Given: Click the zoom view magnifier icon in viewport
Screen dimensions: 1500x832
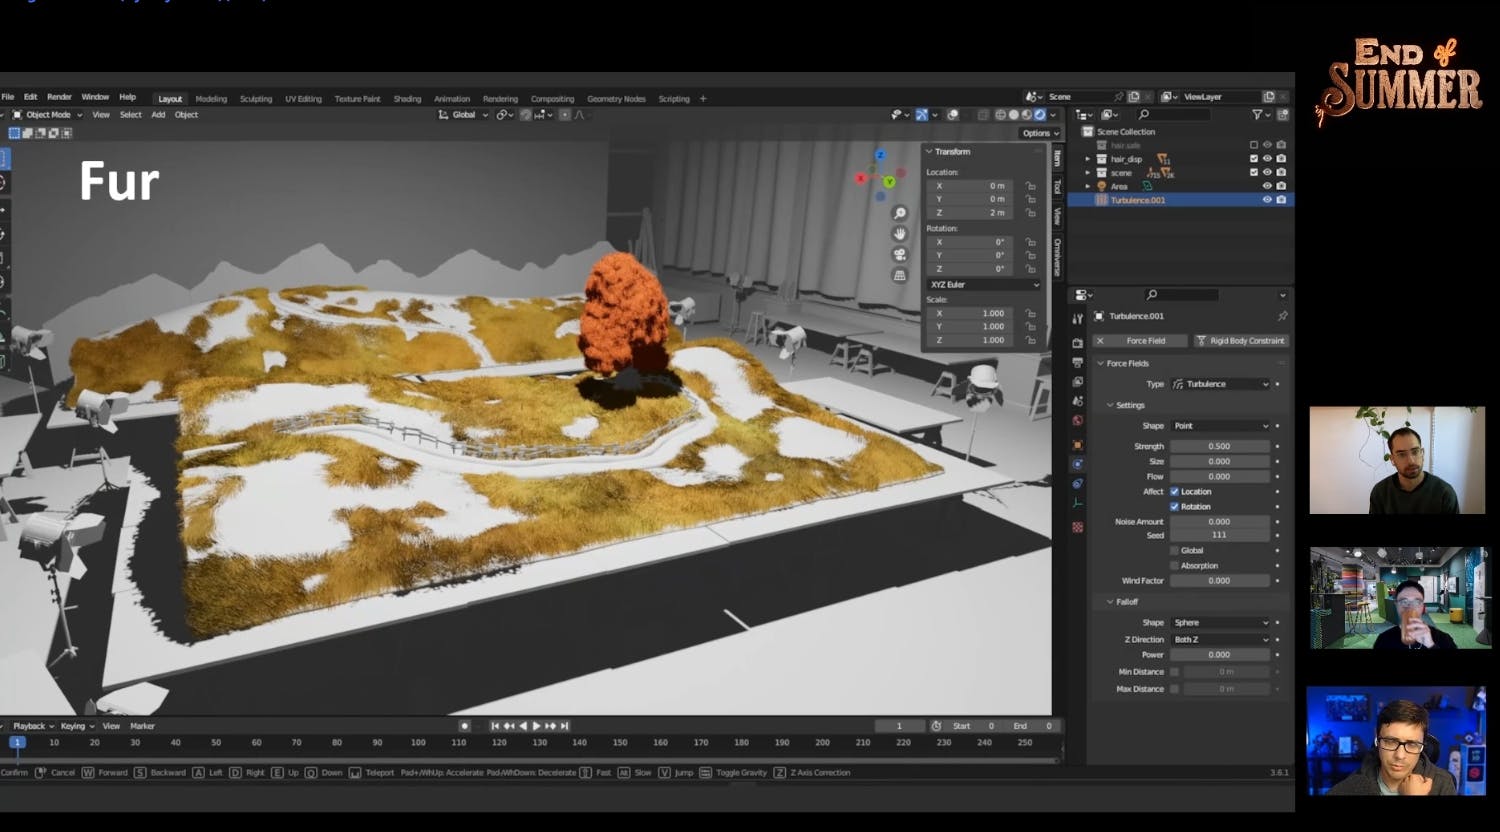Looking at the screenshot, I should click(x=900, y=213).
